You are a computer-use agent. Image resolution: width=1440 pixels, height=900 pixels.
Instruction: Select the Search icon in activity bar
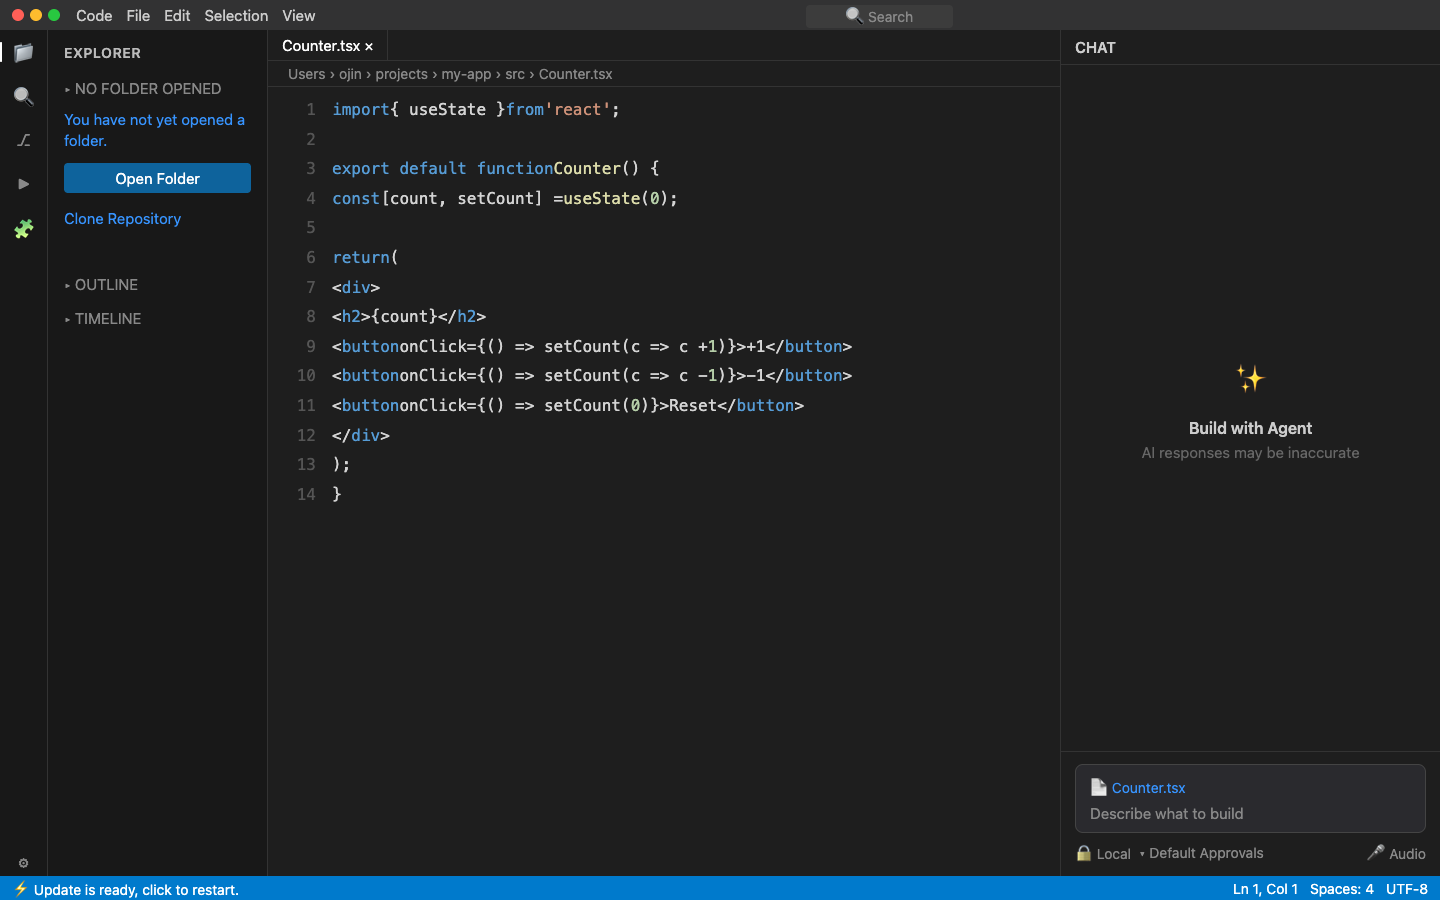point(23,96)
